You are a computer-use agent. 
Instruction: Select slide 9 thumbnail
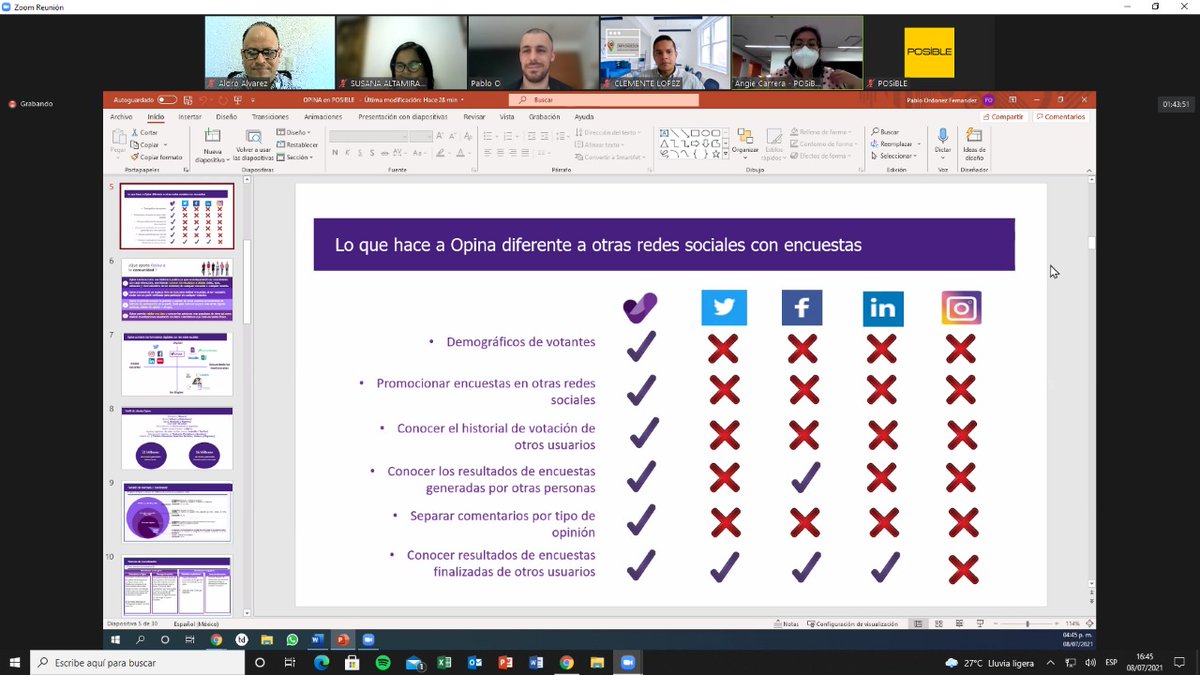[x=177, y=512]
